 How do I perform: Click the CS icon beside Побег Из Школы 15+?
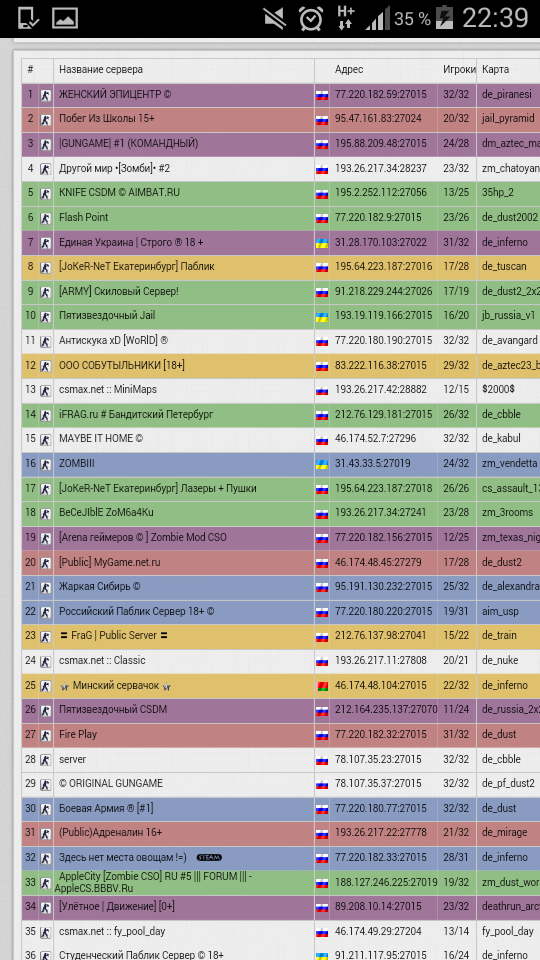point(46,120)
